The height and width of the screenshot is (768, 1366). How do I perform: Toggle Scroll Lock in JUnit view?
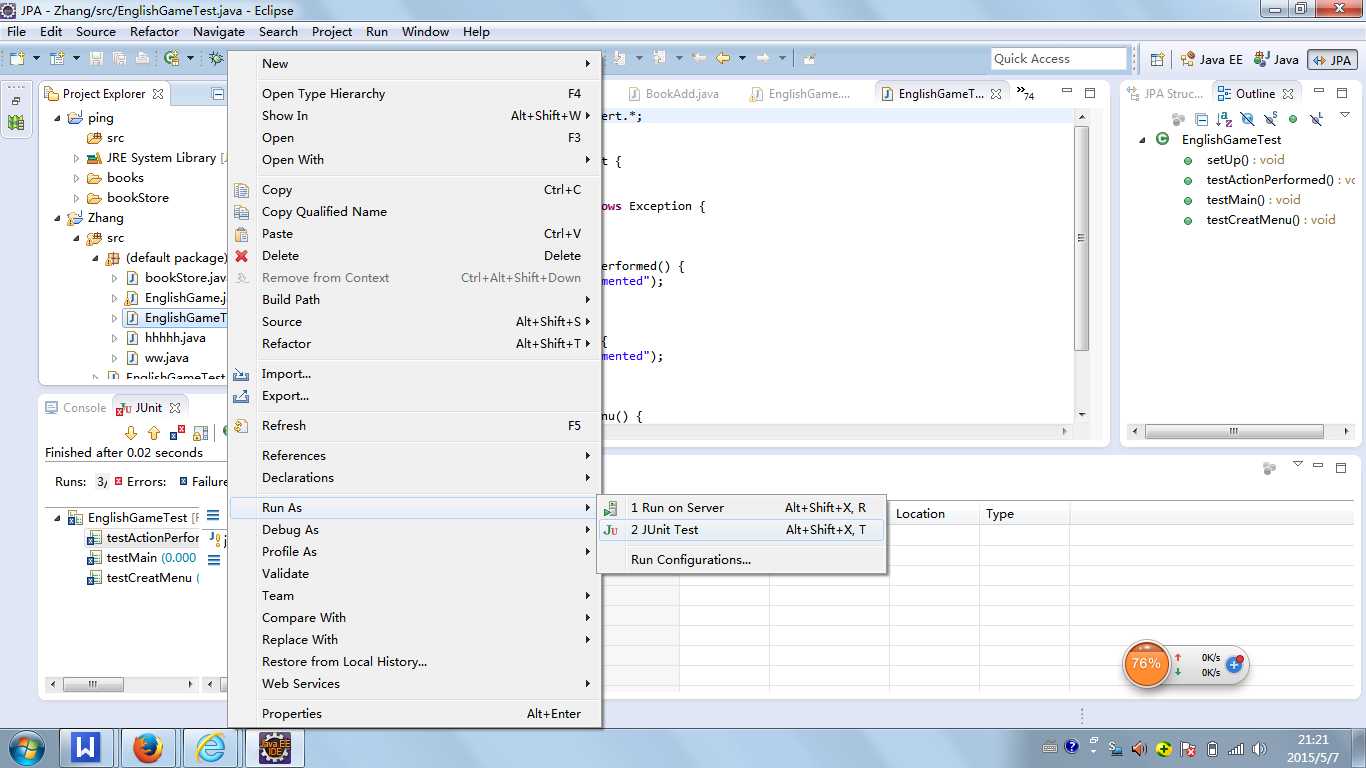[x=200, y=433]
